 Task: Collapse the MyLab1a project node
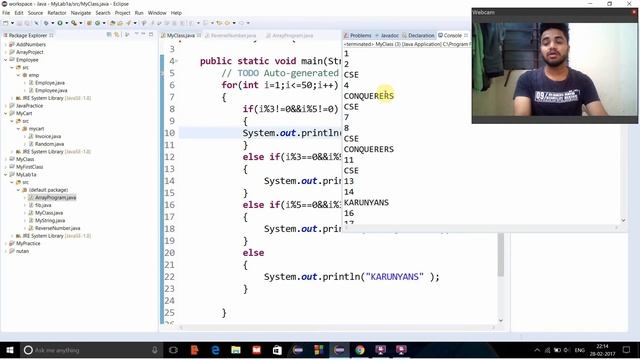[6, 174]
